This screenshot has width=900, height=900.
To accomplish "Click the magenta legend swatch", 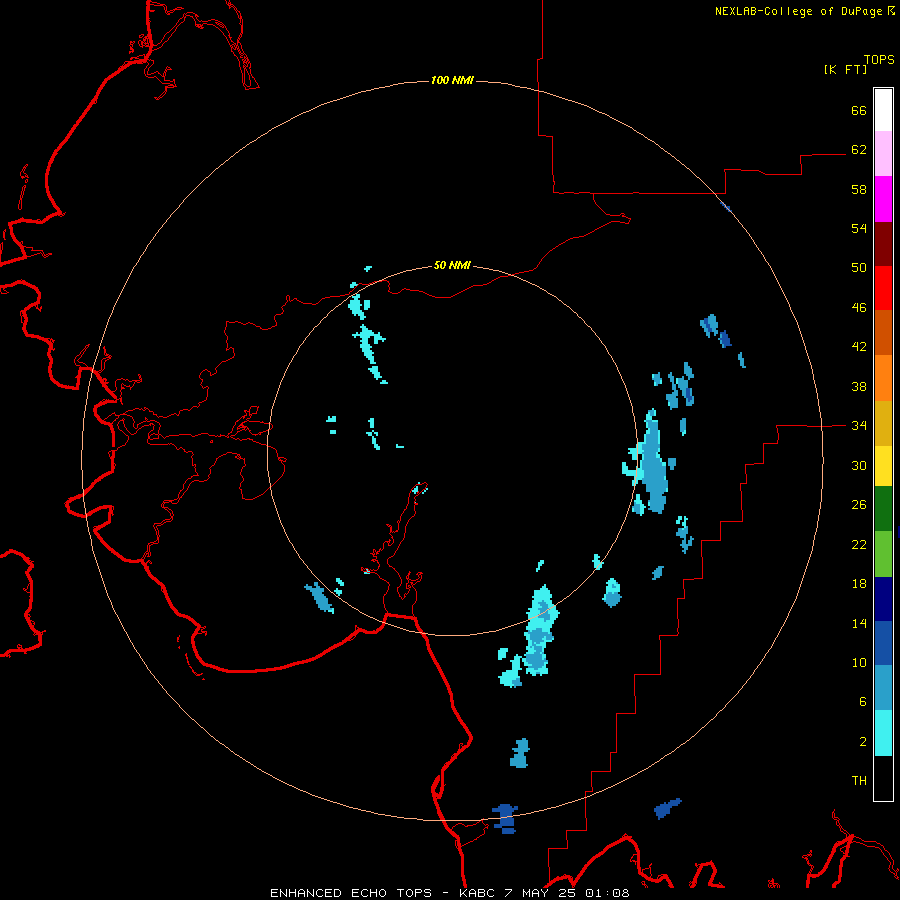I will point(883,199).
